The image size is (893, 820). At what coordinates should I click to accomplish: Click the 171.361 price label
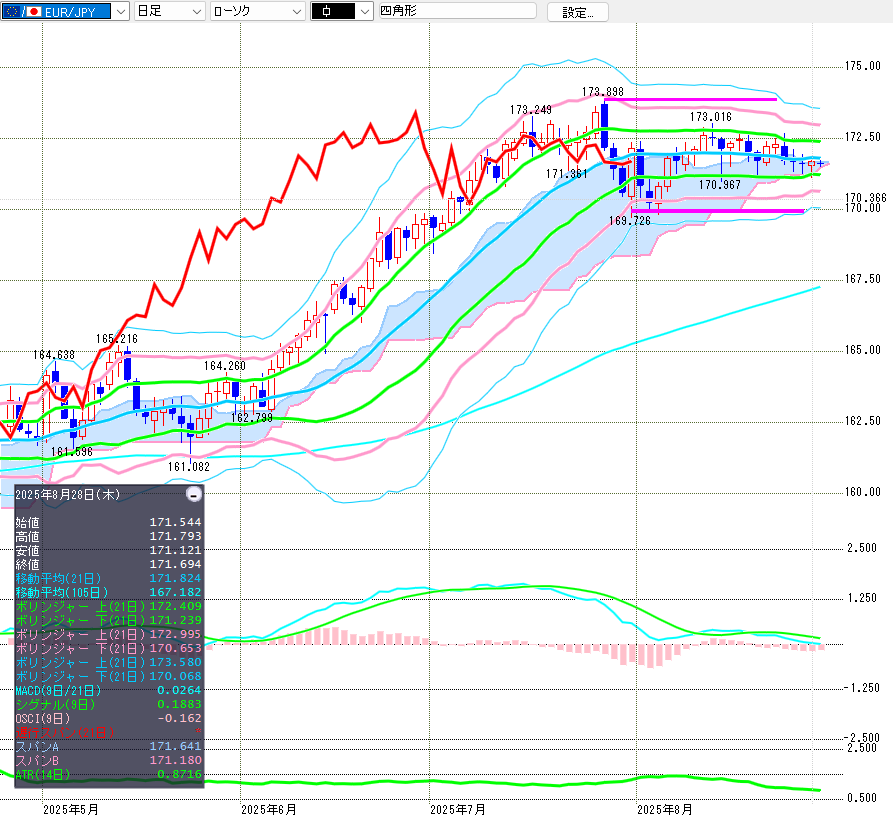tap(567, 174)
